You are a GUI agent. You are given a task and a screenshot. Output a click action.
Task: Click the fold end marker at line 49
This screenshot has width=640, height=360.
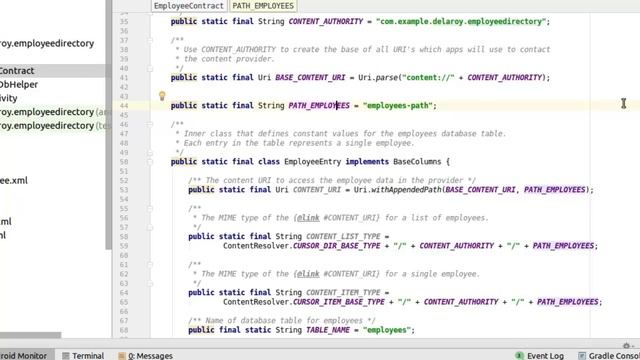pyautogui.click(x=150, y=153)
